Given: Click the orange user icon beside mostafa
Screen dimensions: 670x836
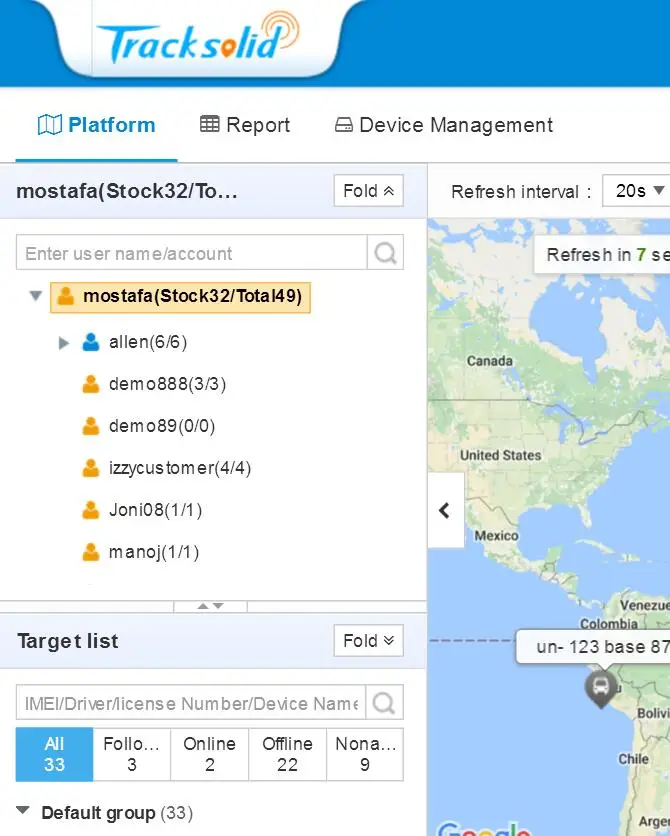Looking at the screenshot, I should [66, 296].
